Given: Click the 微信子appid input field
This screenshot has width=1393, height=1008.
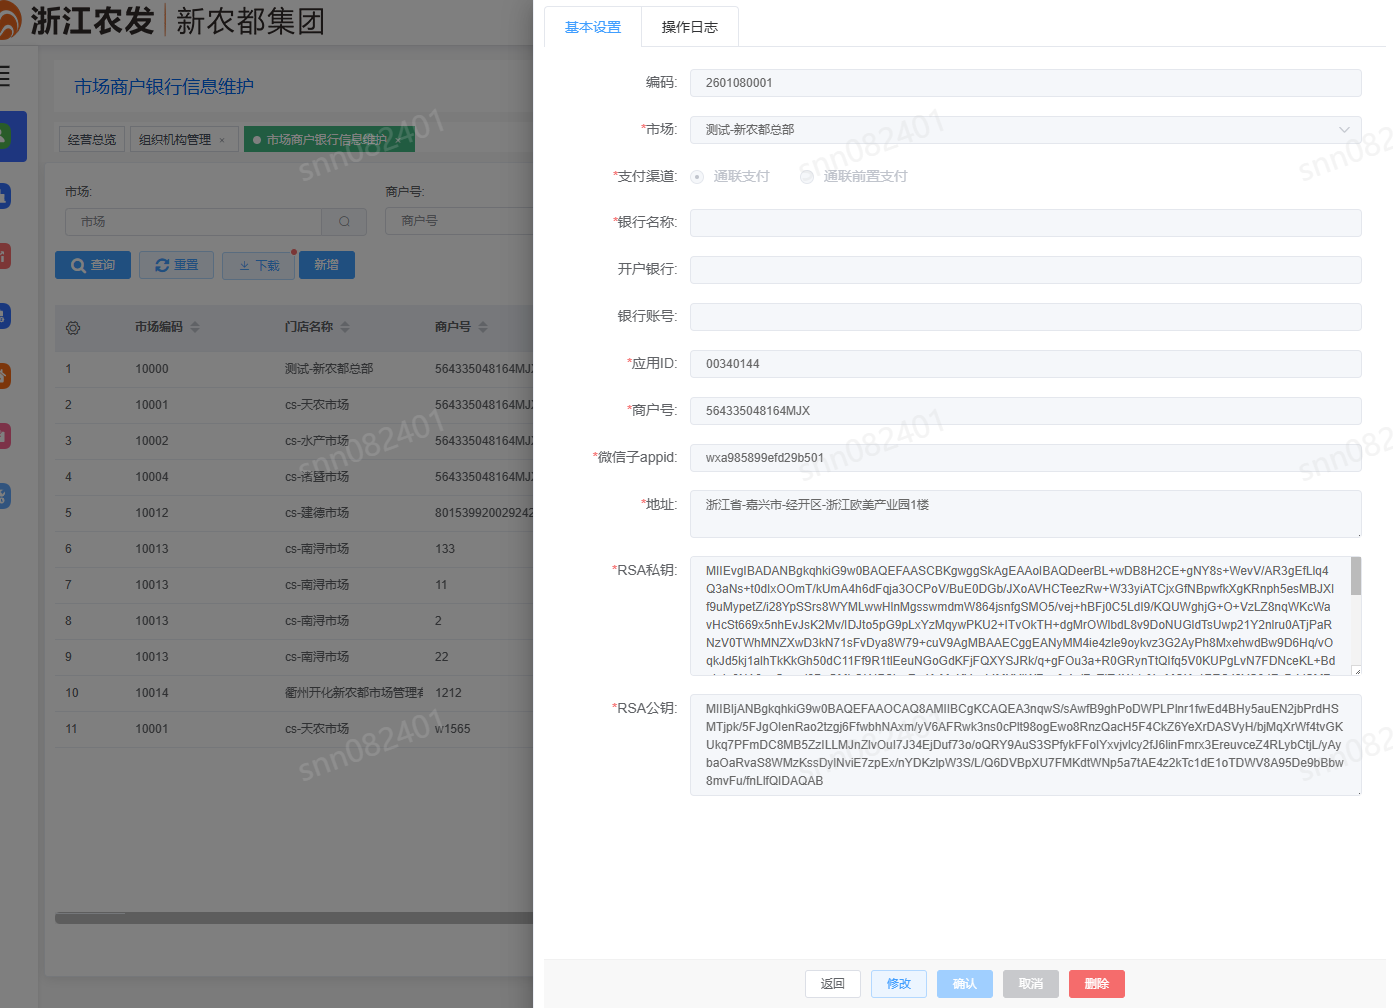Looking at the screenshot, I should pos(1026,458).
